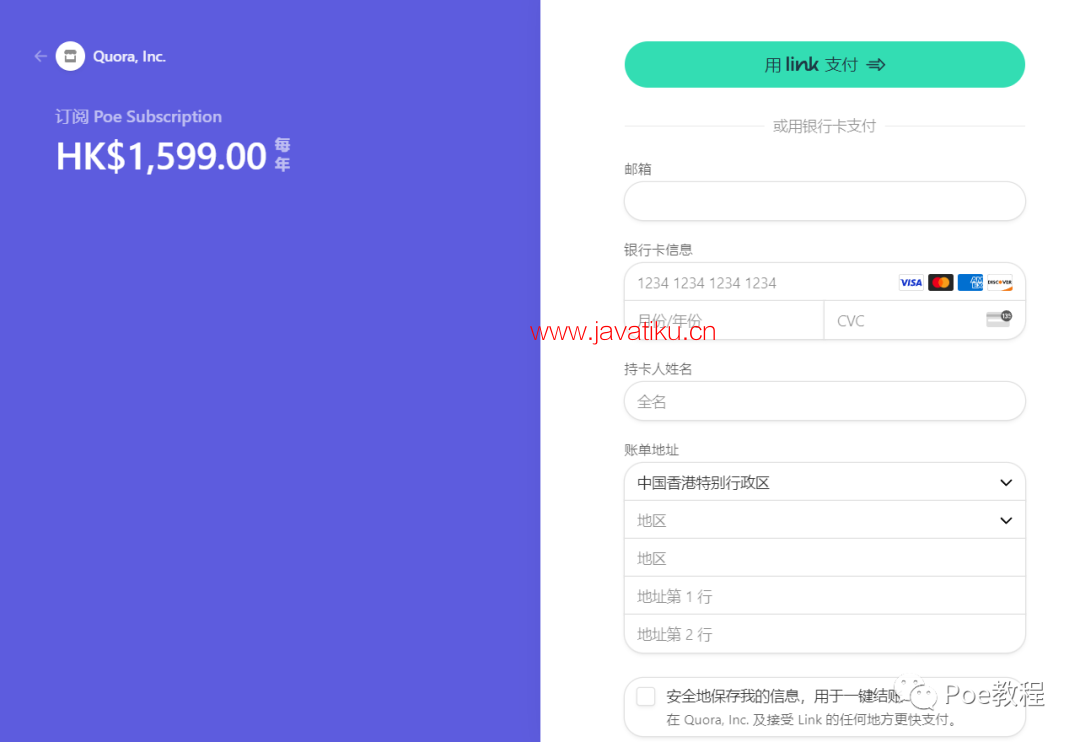Click the 地址第 2 行 address field
This screenshot has width=1080, height=742.
click(x=824, y=634)
